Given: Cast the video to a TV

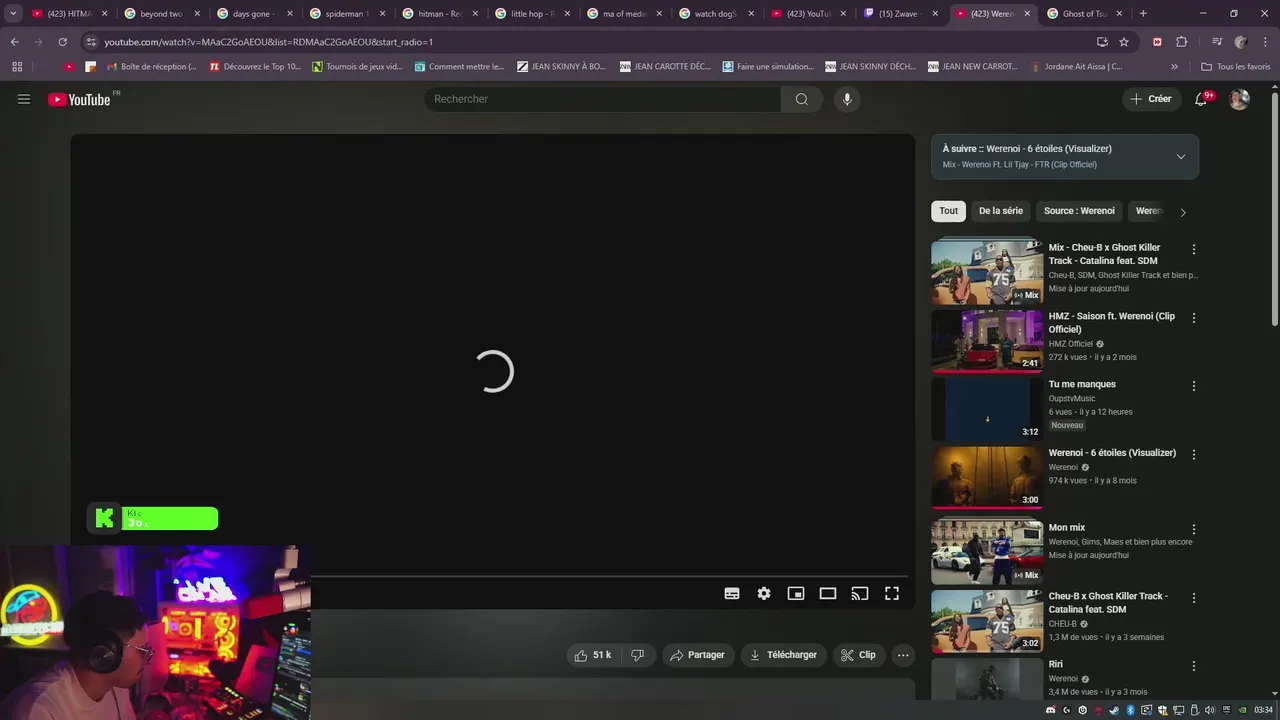Looking at the screenshot, I should [860, 593].
